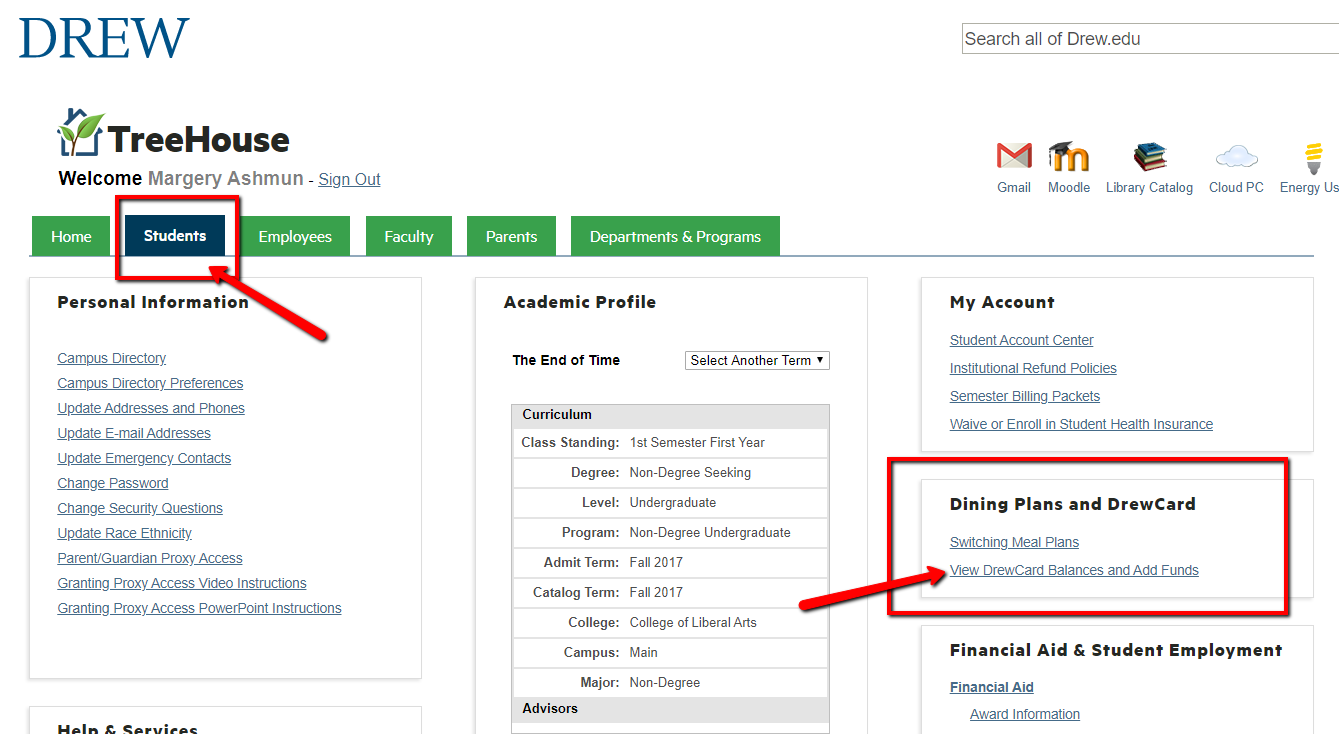Open the Moodle icon

(1068, 156)
